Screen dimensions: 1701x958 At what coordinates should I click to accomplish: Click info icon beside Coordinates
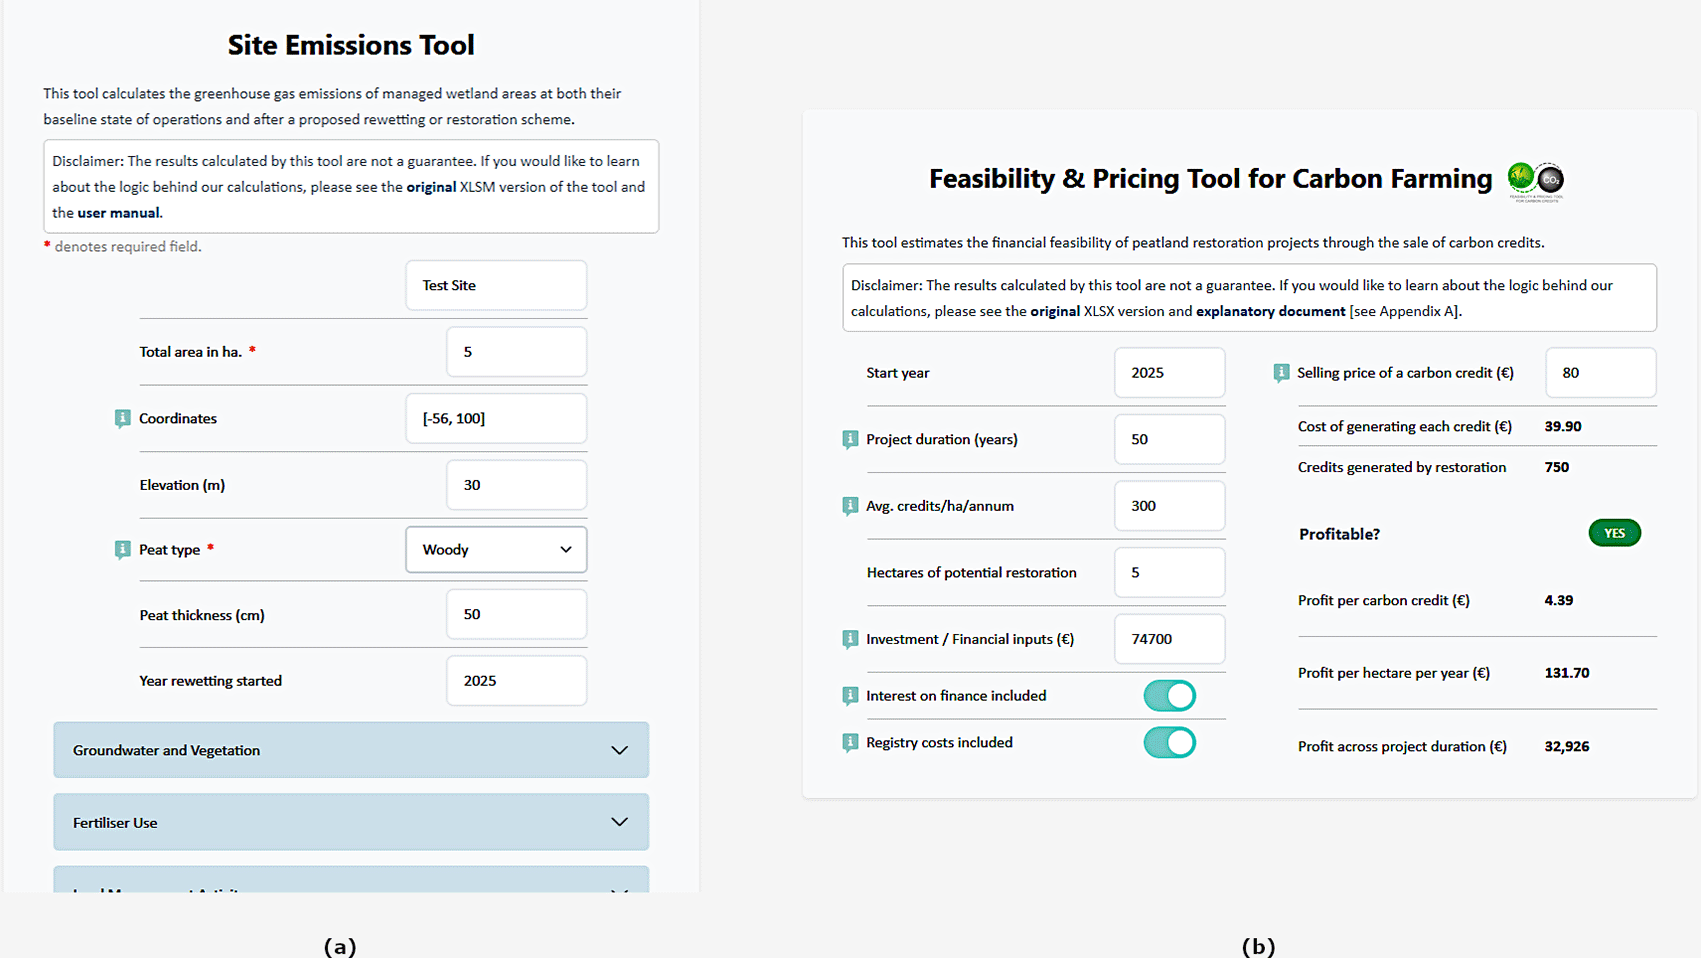(122, 419)
